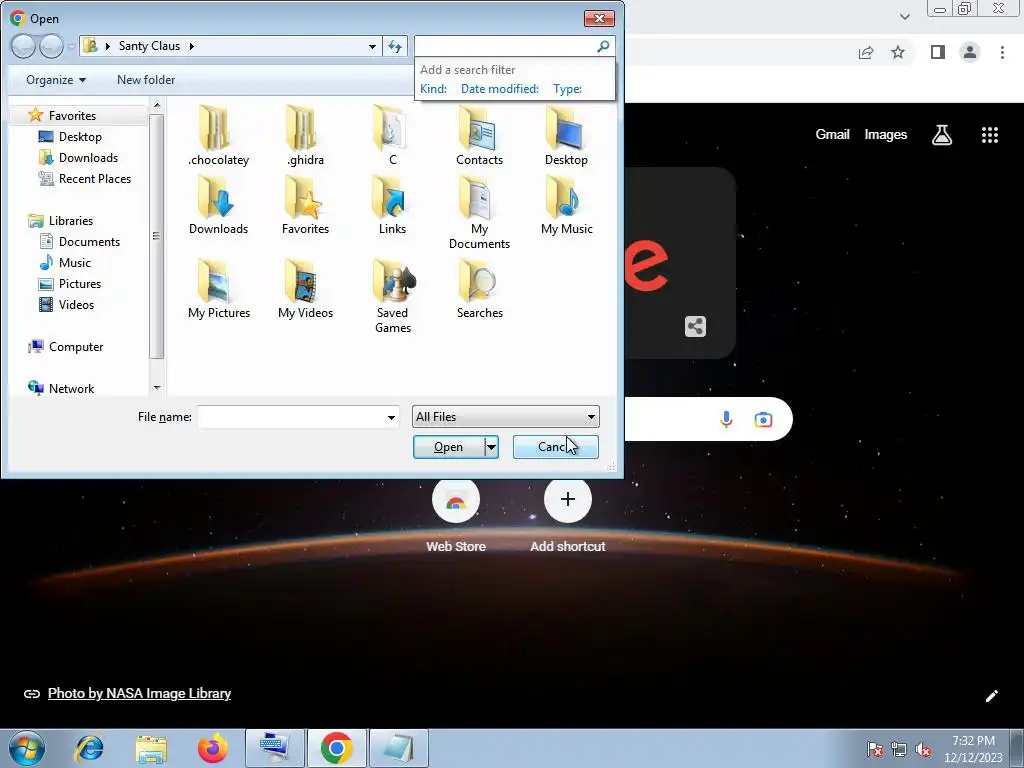The height and width of the screenshot is (768, 1024).
Task: Select the Desktop folder in file list
Action: click(x=566, y=135)
